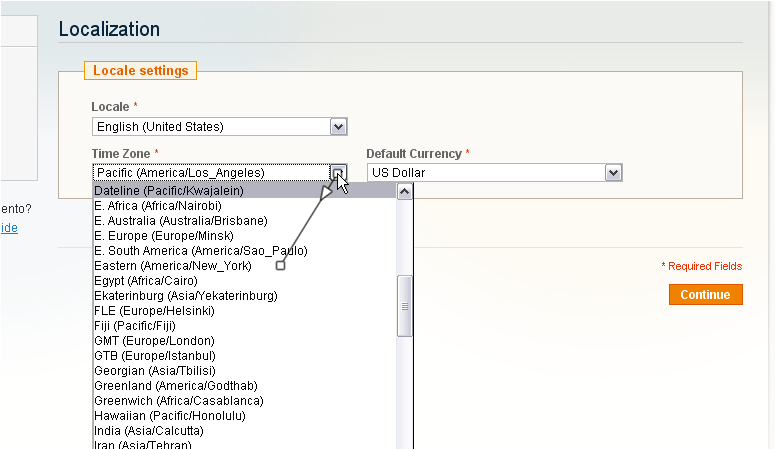Screen dimensions: 776x450
Task: Select GMT (Europe/London) time zone
Action: click(x=155, y=341)
